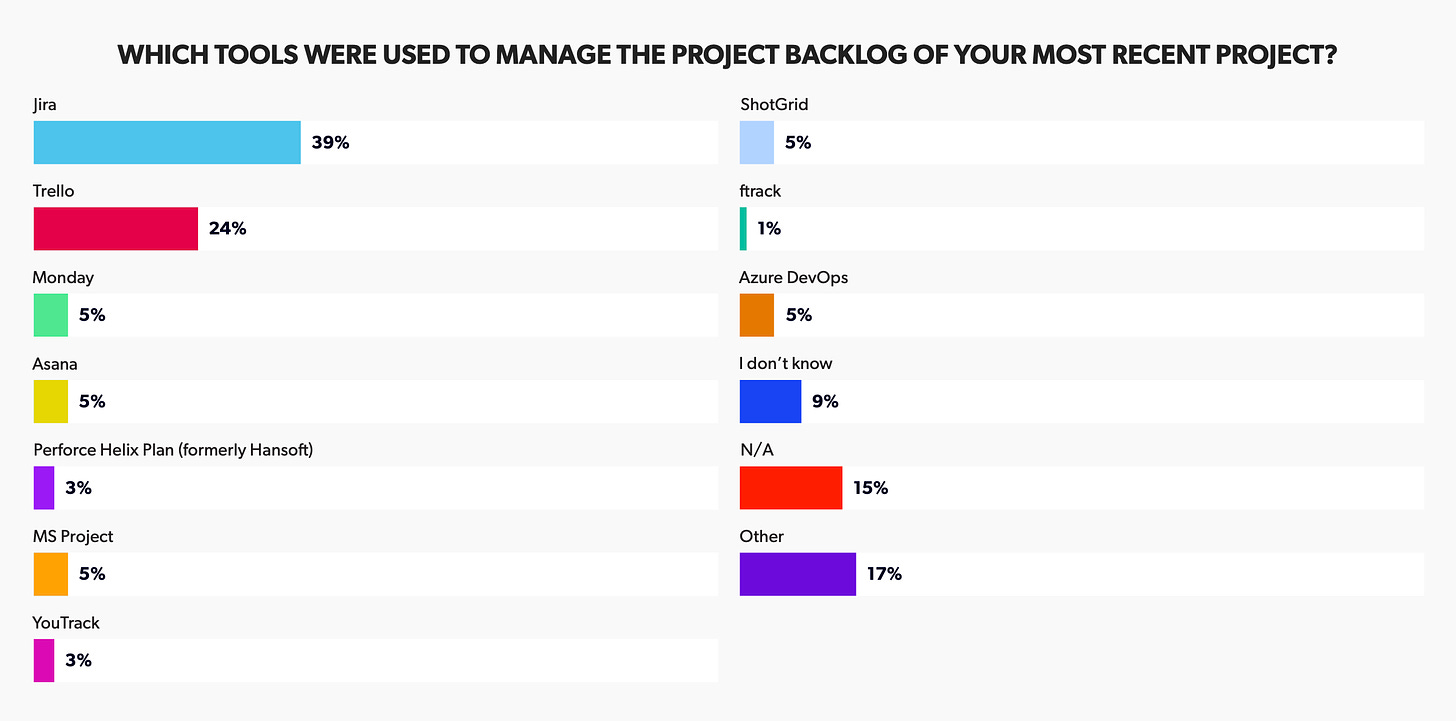Click the 24% value next to Trello

point(227,229)
